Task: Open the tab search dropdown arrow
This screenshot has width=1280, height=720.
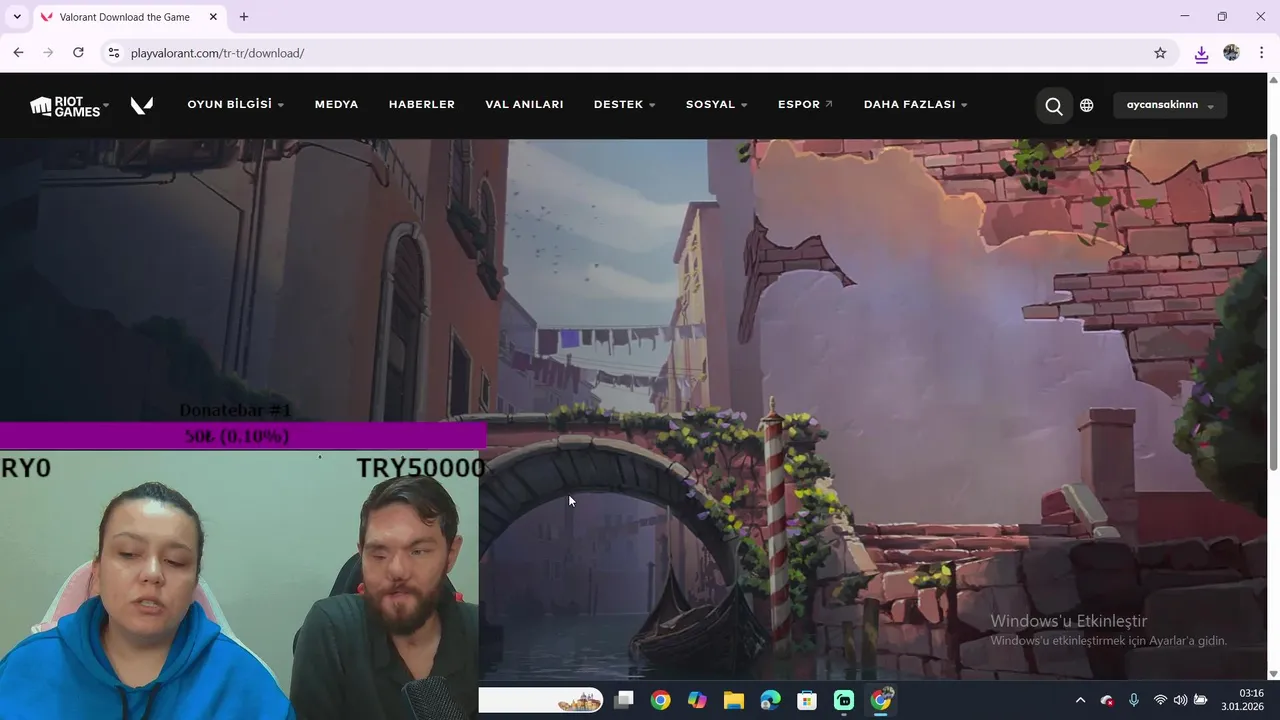Action: pos(16,17)
